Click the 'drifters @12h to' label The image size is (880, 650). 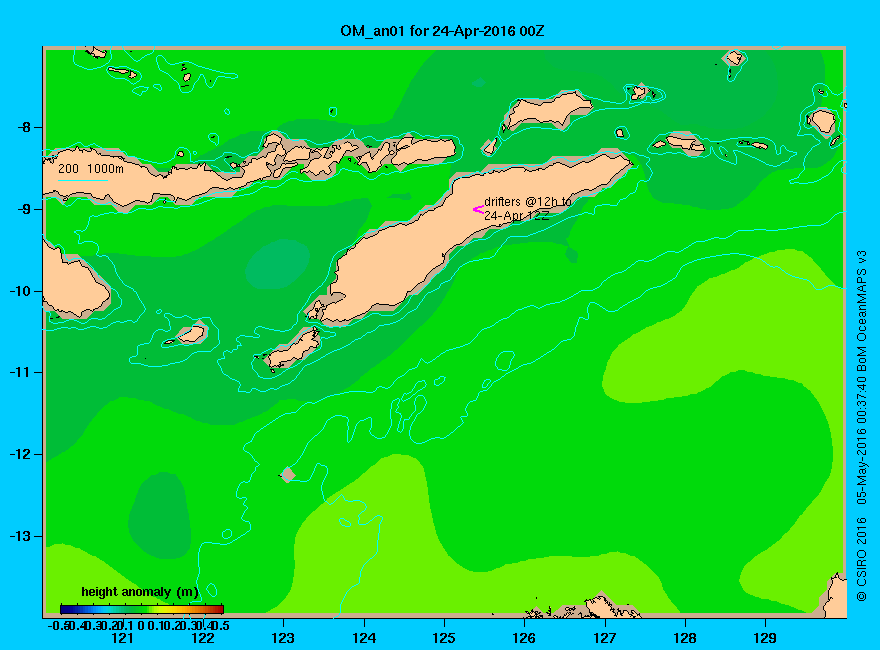click(x=528, y=201)
